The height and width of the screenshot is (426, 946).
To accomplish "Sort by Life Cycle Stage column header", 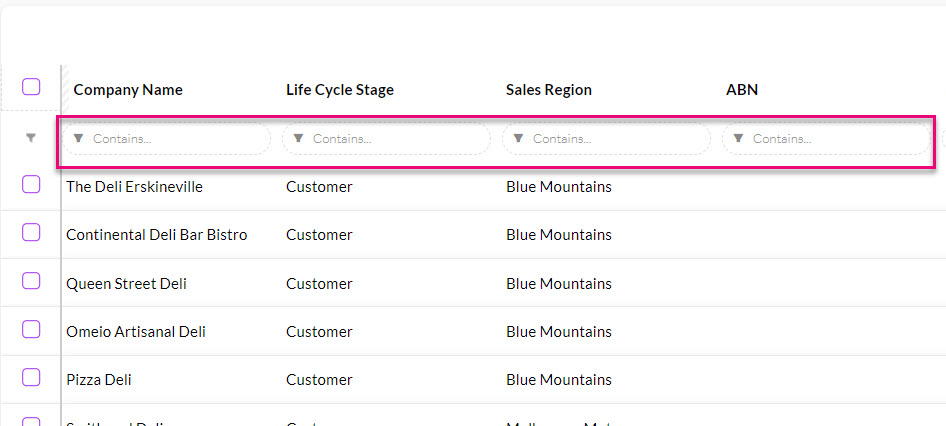I will coord(340,90).
